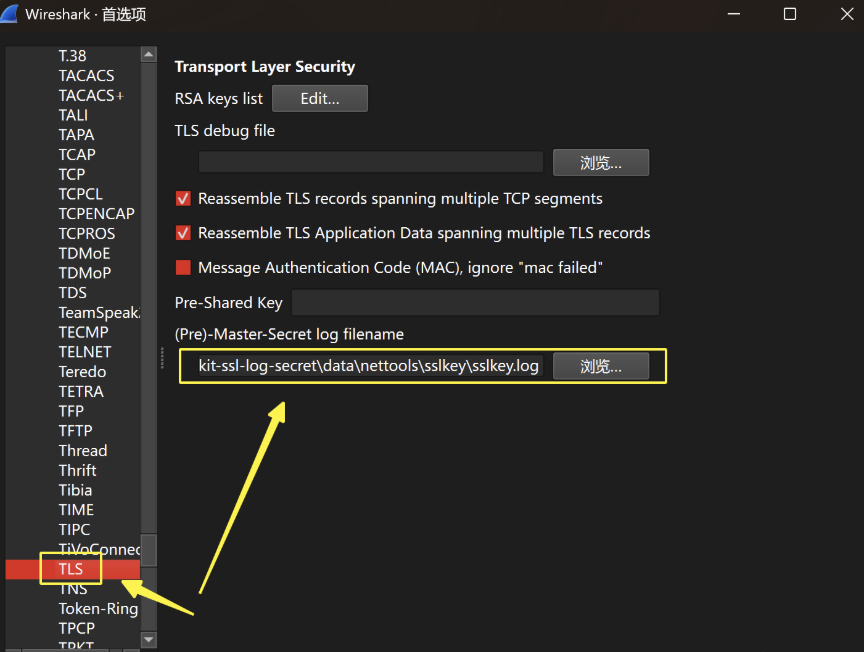Click the Master-Secret log filename field

pos(371,366)
